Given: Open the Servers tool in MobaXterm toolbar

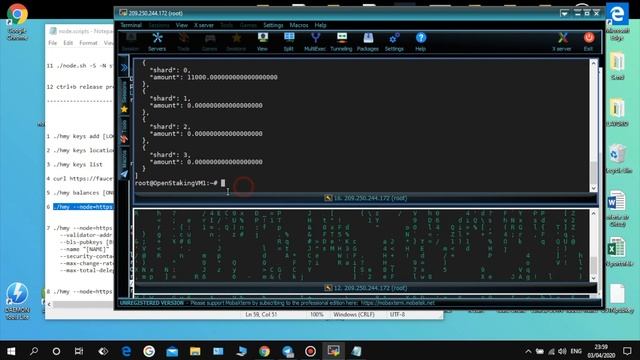Looking at the screenshot, I should 157,42.
